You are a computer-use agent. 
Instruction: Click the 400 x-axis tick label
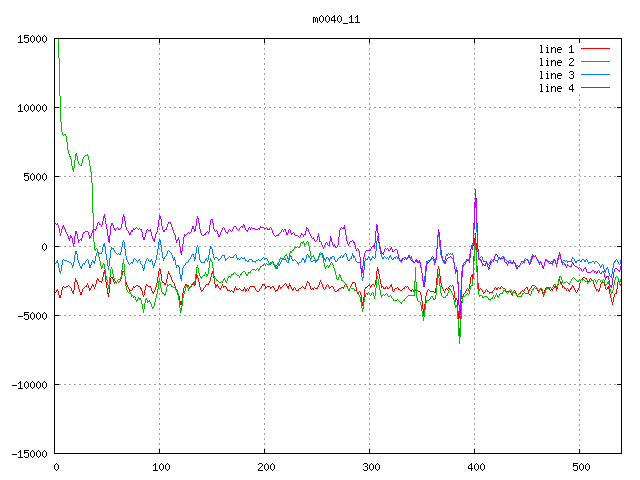tap(475, 467)
